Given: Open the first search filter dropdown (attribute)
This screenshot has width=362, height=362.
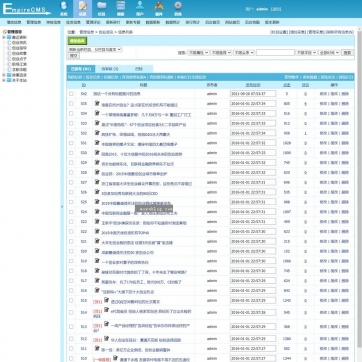Looking at the screenshot, I should pos(198,53).
